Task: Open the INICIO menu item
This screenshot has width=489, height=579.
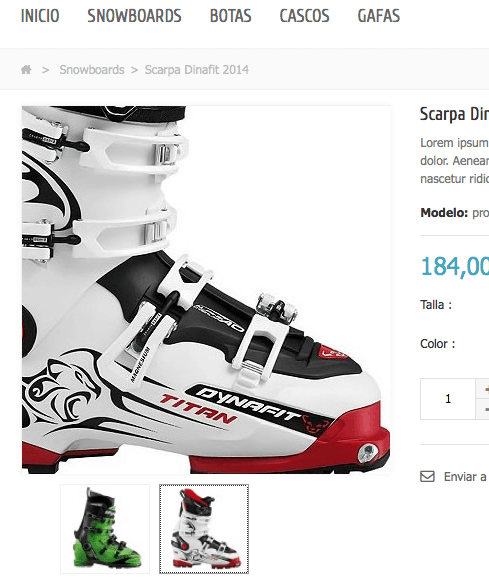Action: [x=40, y=16]
